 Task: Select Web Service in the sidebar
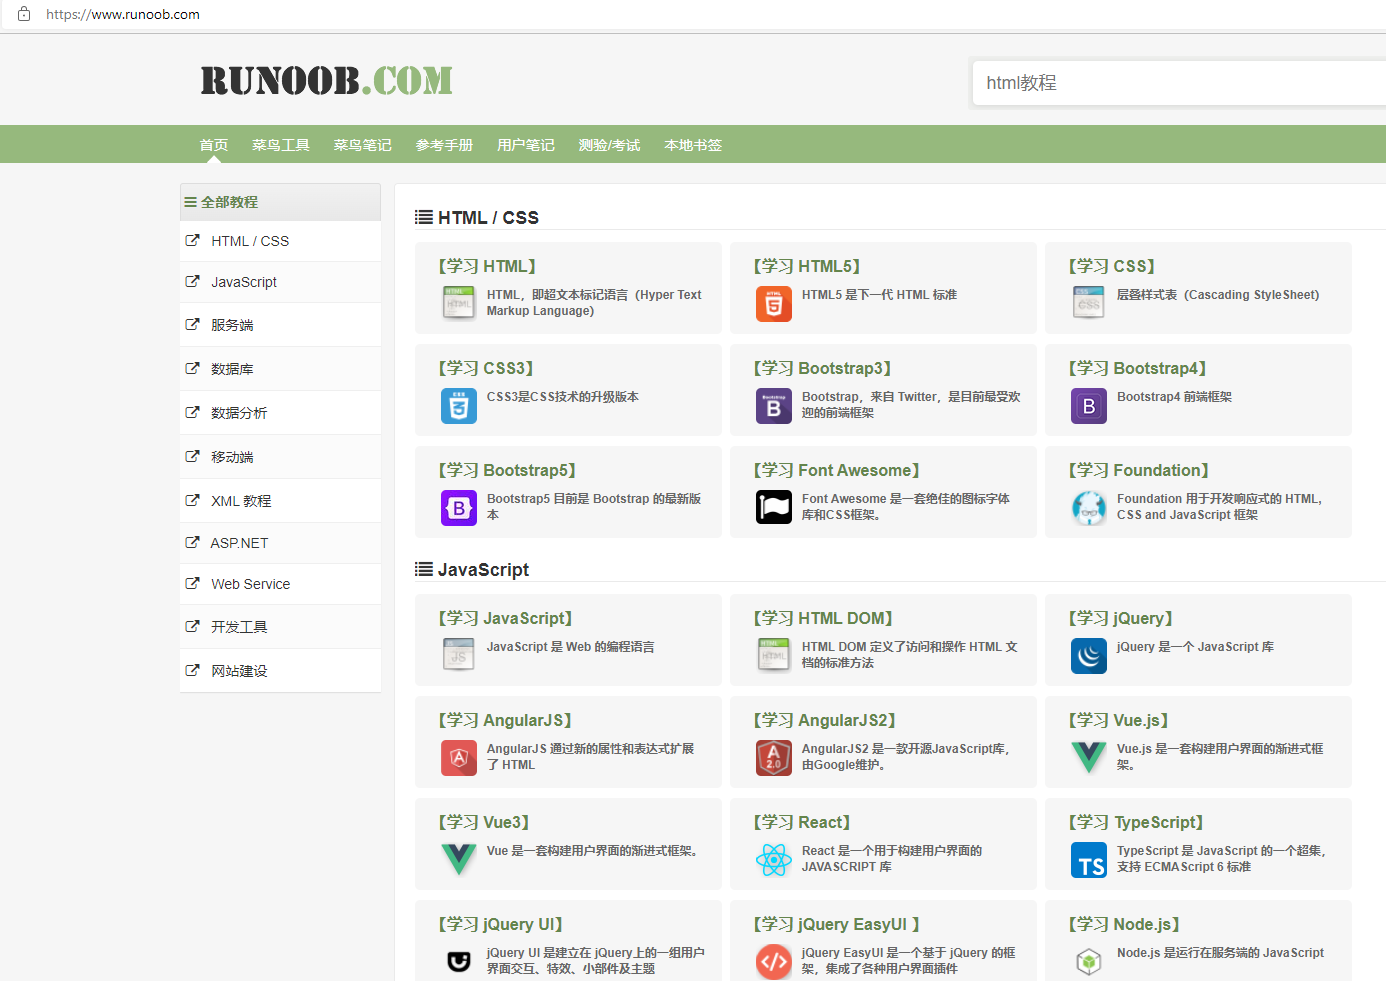click(280, 584)
